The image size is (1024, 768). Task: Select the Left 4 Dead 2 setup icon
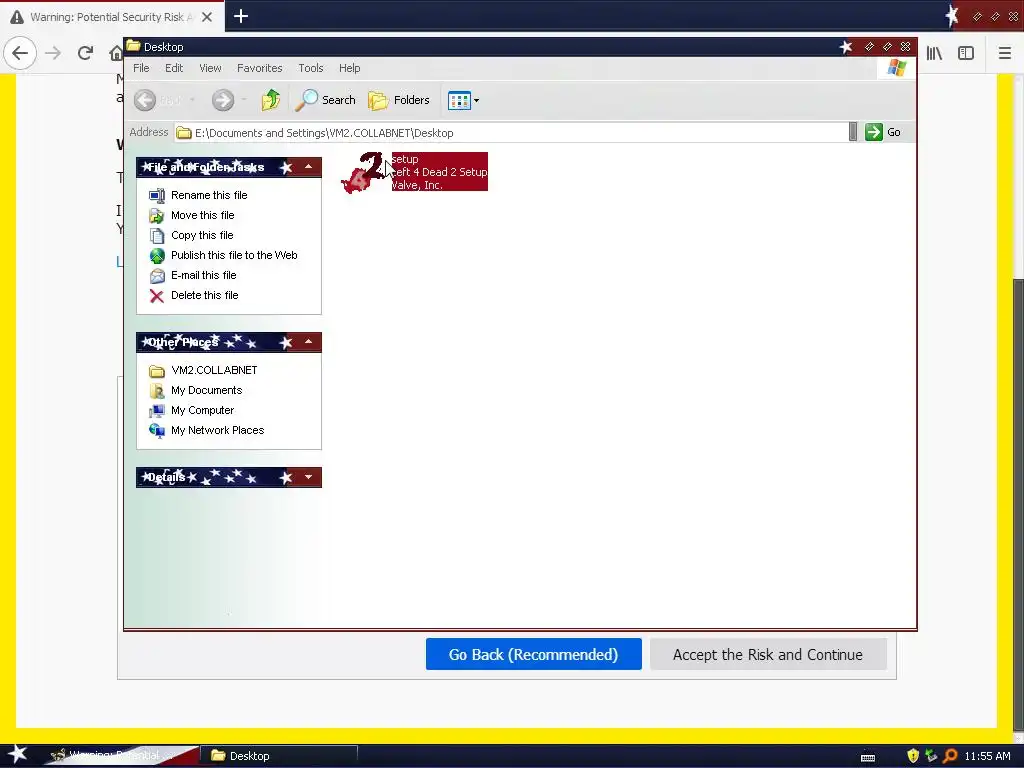click(363, 172)
